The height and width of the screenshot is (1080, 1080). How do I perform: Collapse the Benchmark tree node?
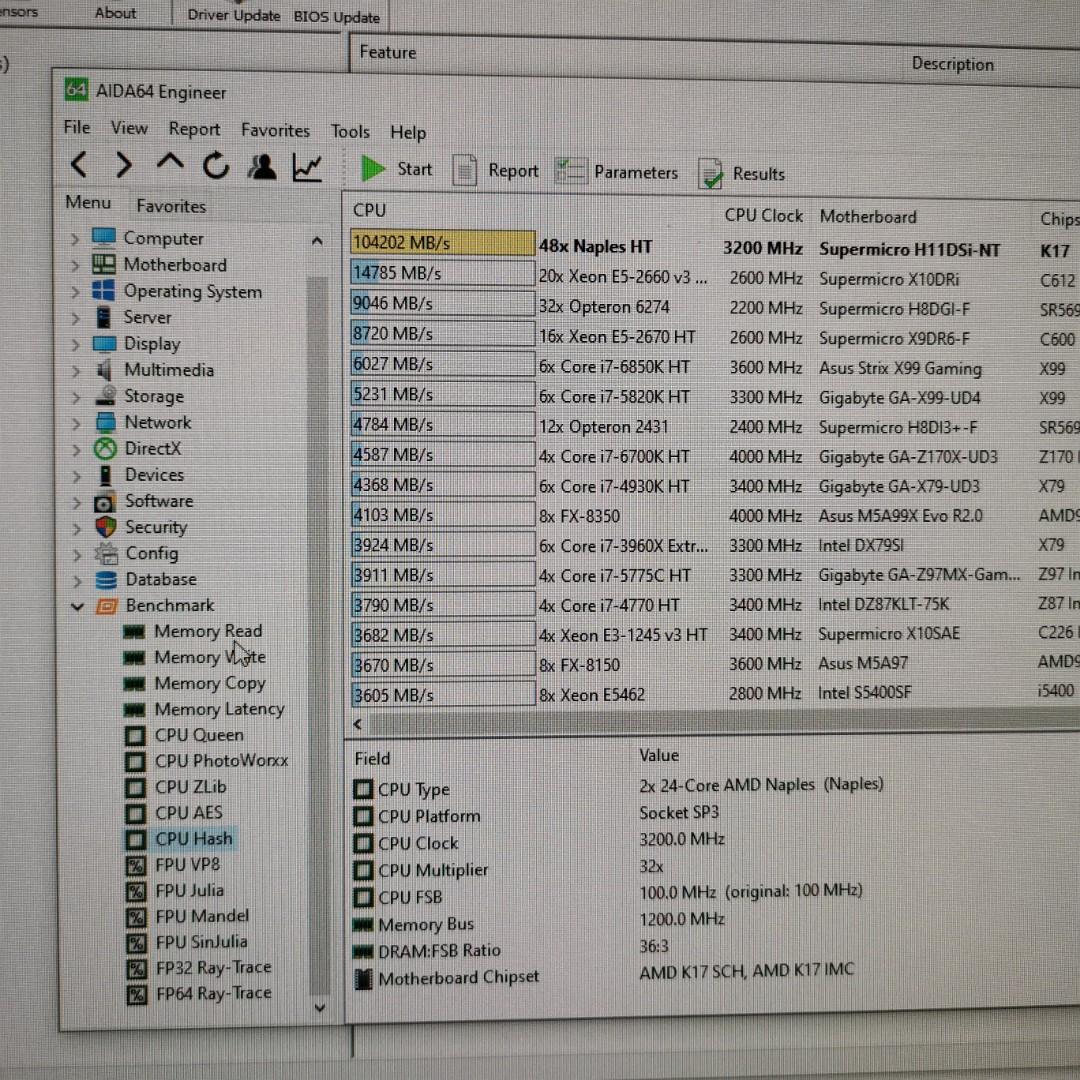(77, 606)
